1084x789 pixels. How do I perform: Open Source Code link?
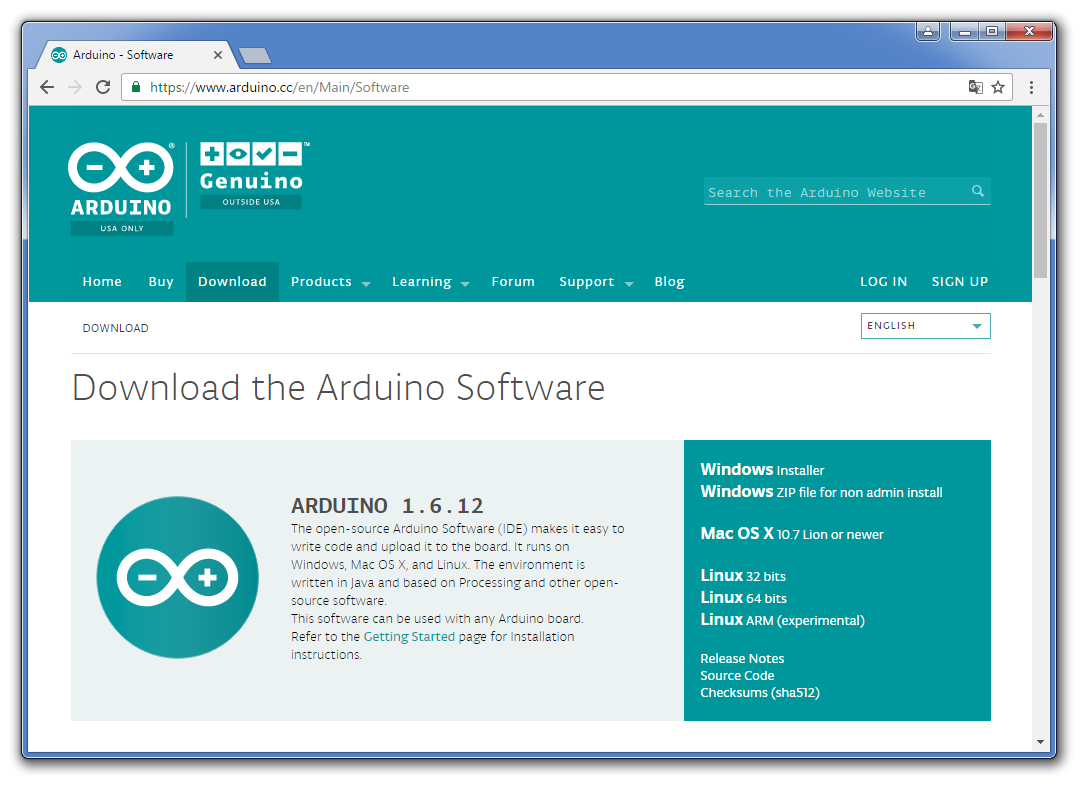coord(737,676)
